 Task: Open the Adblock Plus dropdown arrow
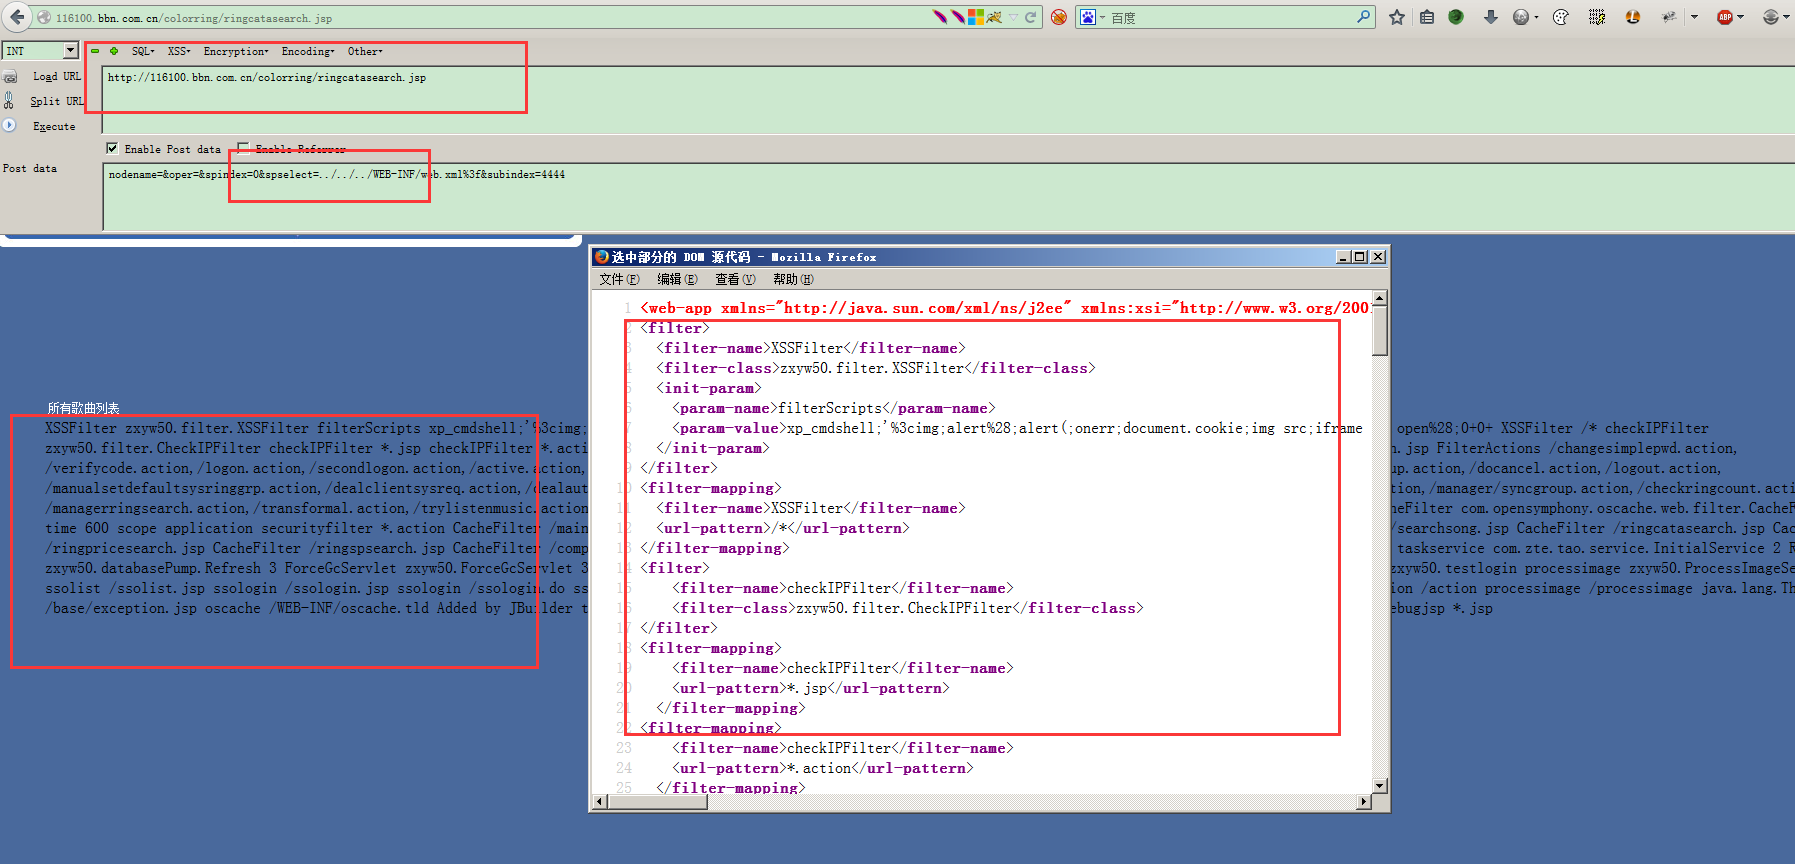[1740, 17]
